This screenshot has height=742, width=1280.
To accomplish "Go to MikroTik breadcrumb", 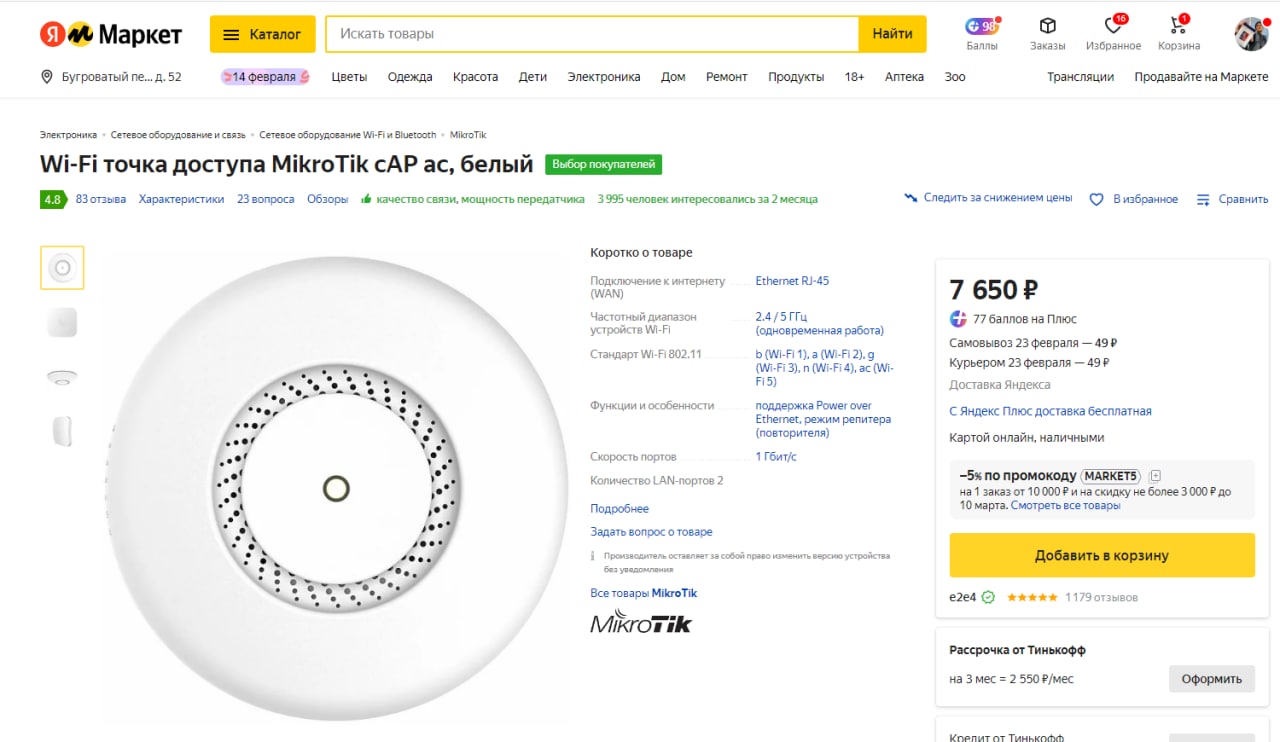I will [x=468, y=135].
